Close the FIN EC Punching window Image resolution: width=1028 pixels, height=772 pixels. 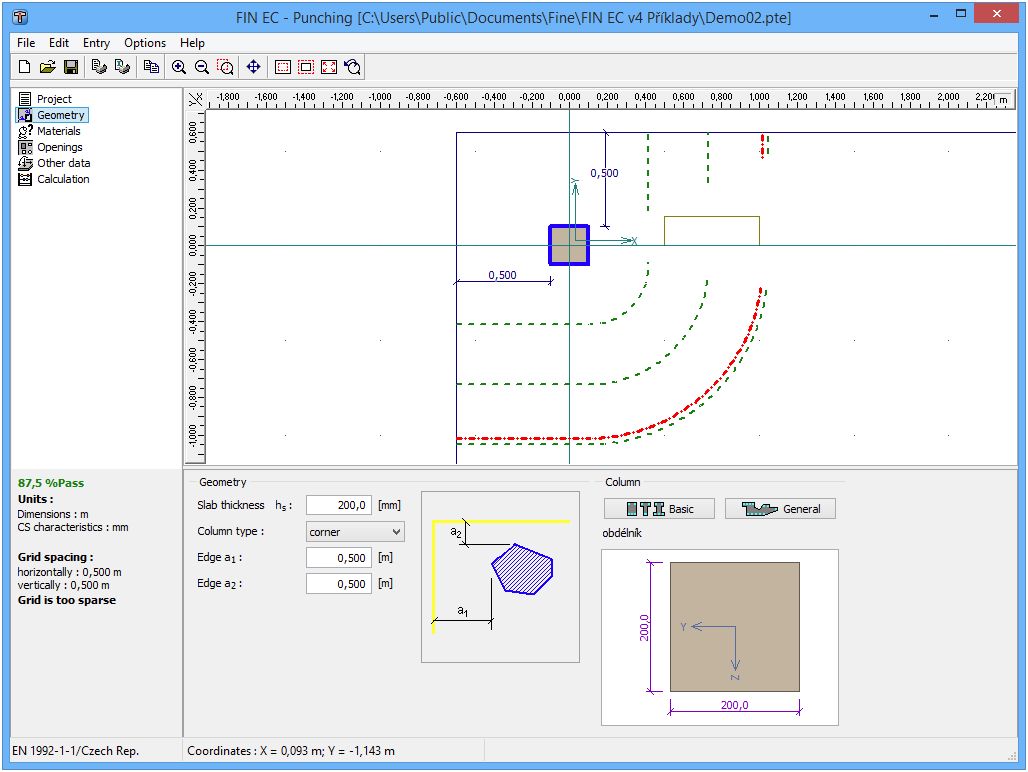point(997,14)
